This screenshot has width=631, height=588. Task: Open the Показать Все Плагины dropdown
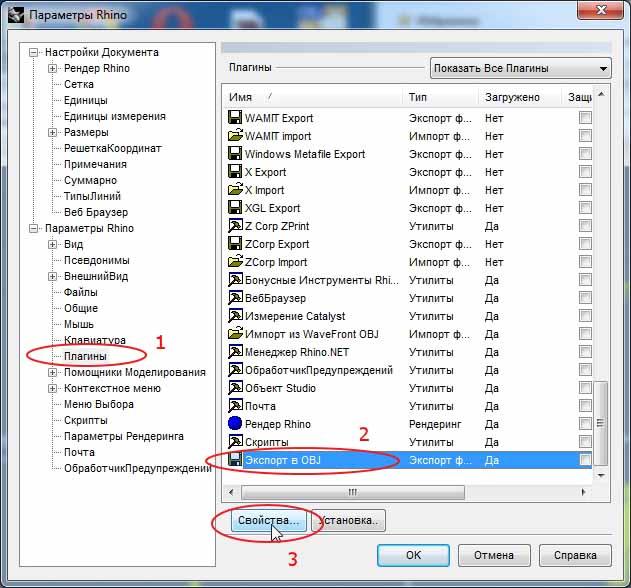520,68
